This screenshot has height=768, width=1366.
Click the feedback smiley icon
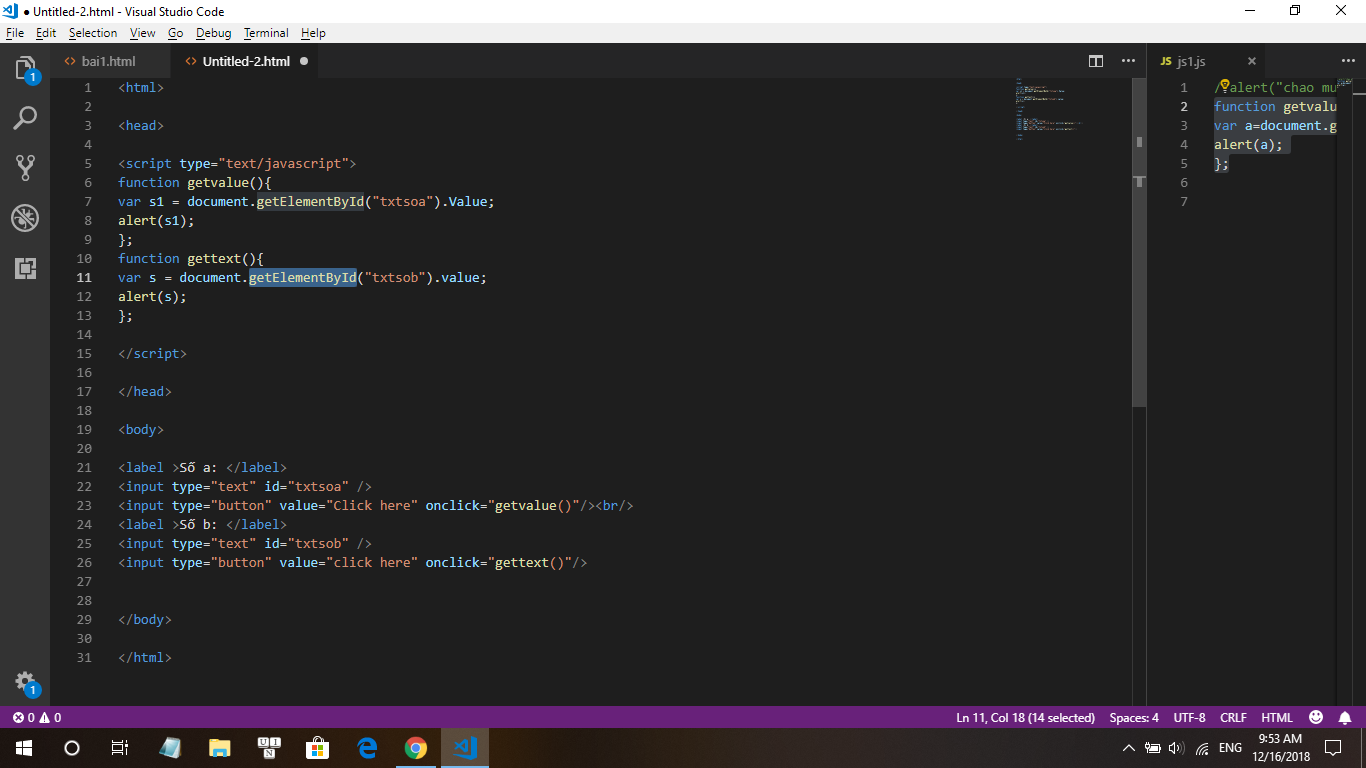(x=1316, y=718)
